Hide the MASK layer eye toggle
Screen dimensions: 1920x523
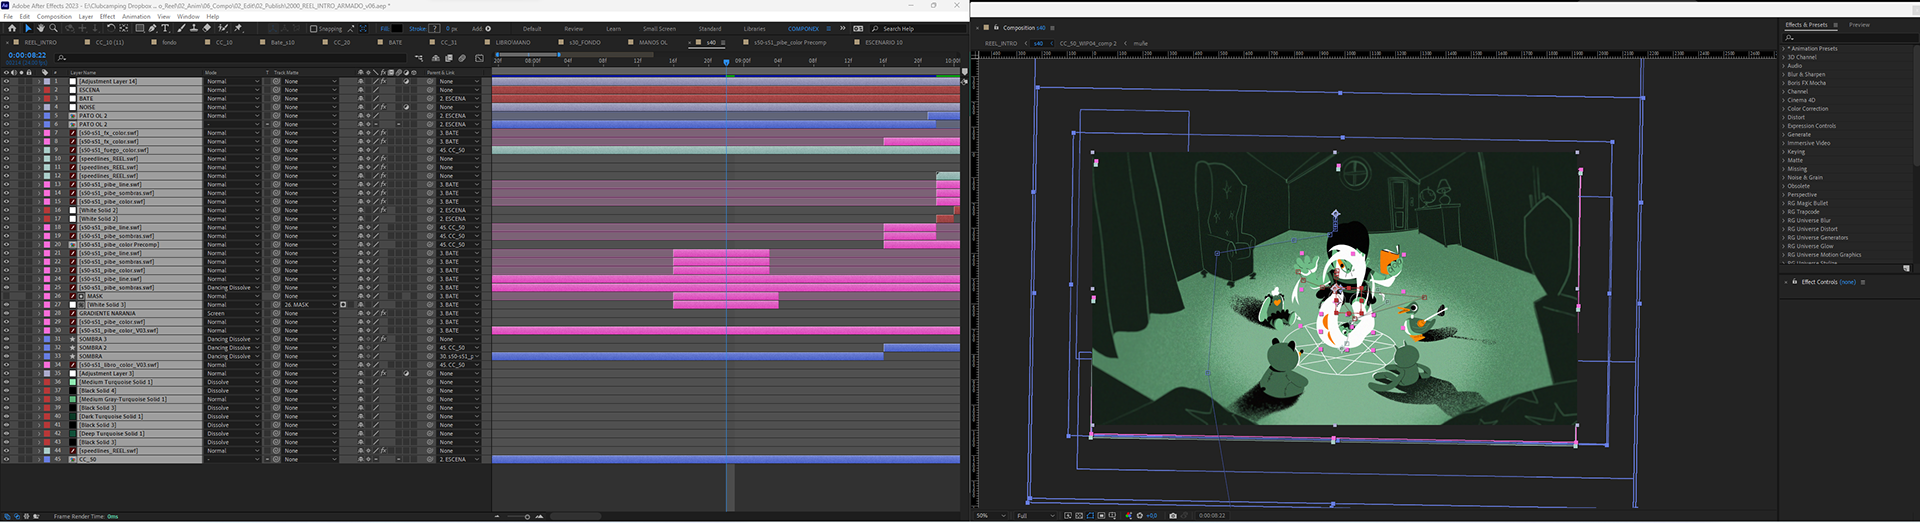click(x=6, y=296)
